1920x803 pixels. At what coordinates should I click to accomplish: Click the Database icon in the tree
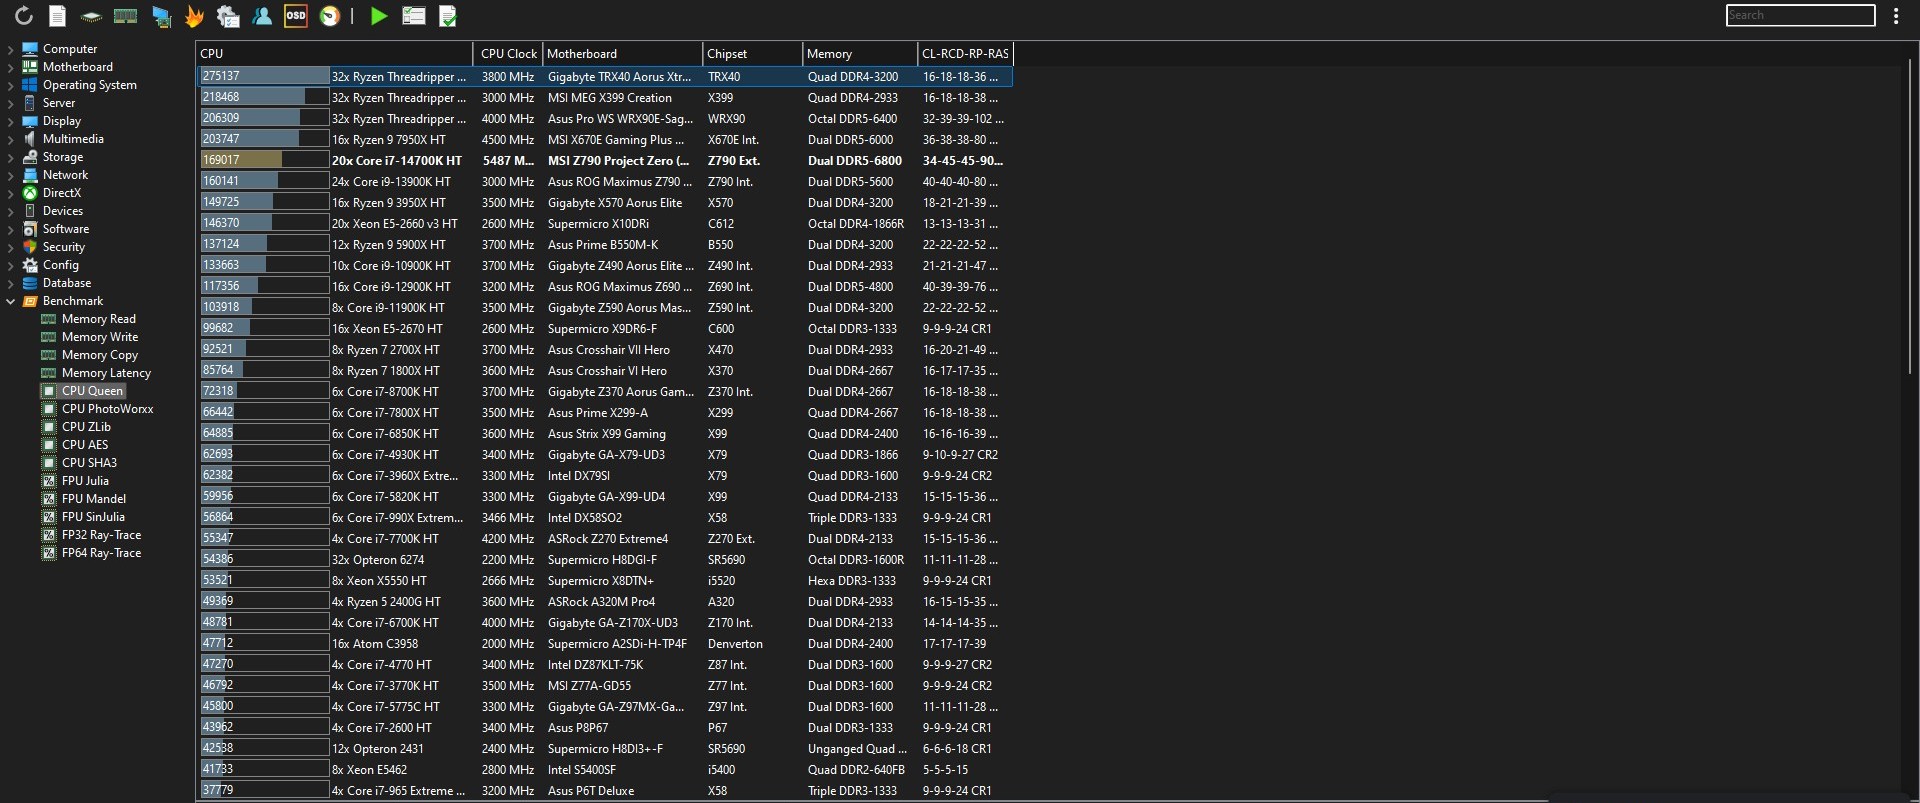coord(30,283)
